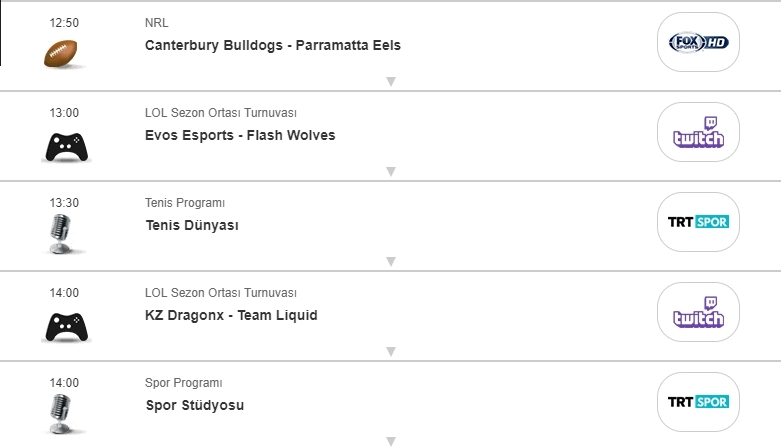
Task: Expand the KZ Dragonx row down arrow
Action: coord(391,351)
